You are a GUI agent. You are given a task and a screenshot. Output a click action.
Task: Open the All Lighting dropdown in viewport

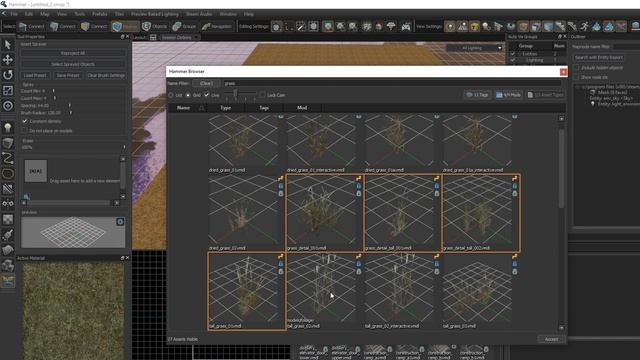[474, 48]
